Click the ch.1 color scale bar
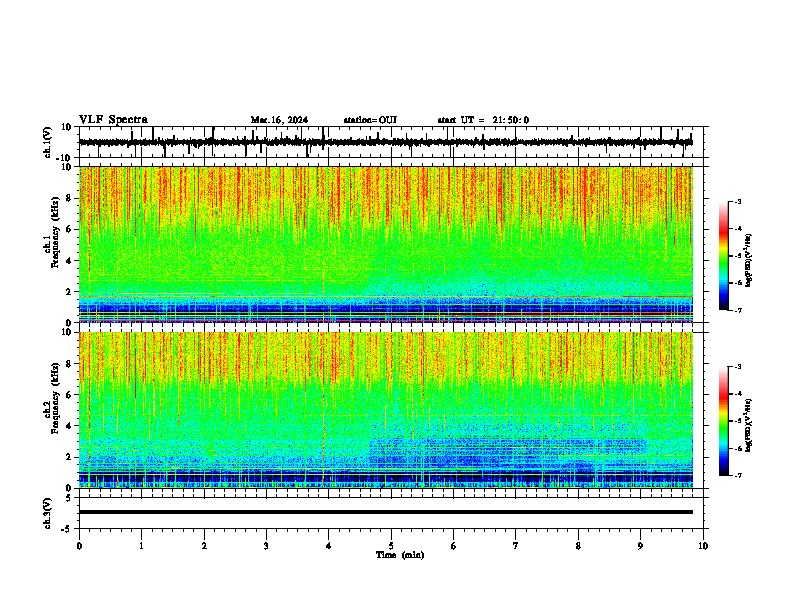The image size is (792, 612). pos(723,256)
